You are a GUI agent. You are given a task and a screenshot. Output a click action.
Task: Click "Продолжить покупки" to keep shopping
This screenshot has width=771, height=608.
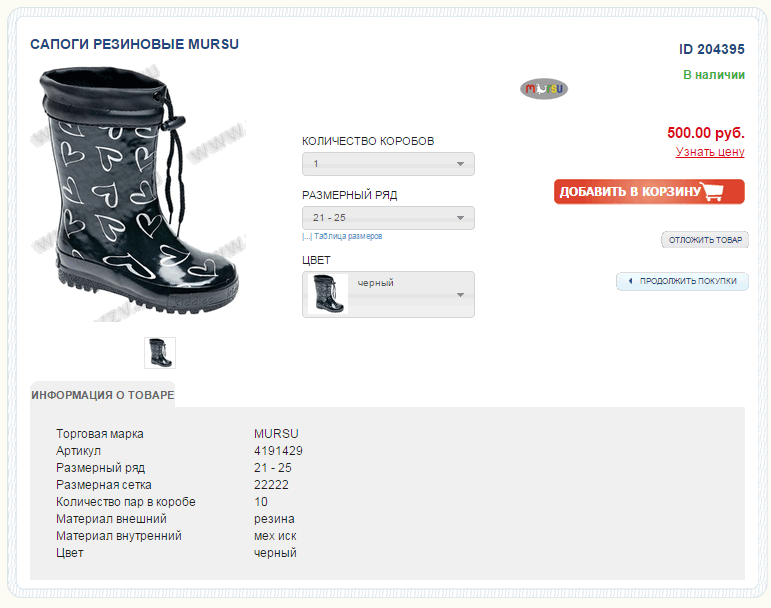coord(688,282)
